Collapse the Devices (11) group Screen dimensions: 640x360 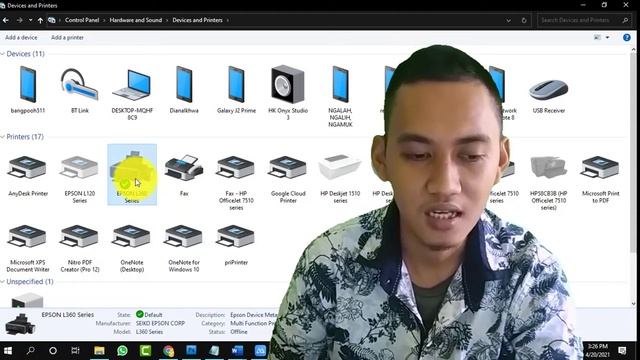click(x=3, y=54)
